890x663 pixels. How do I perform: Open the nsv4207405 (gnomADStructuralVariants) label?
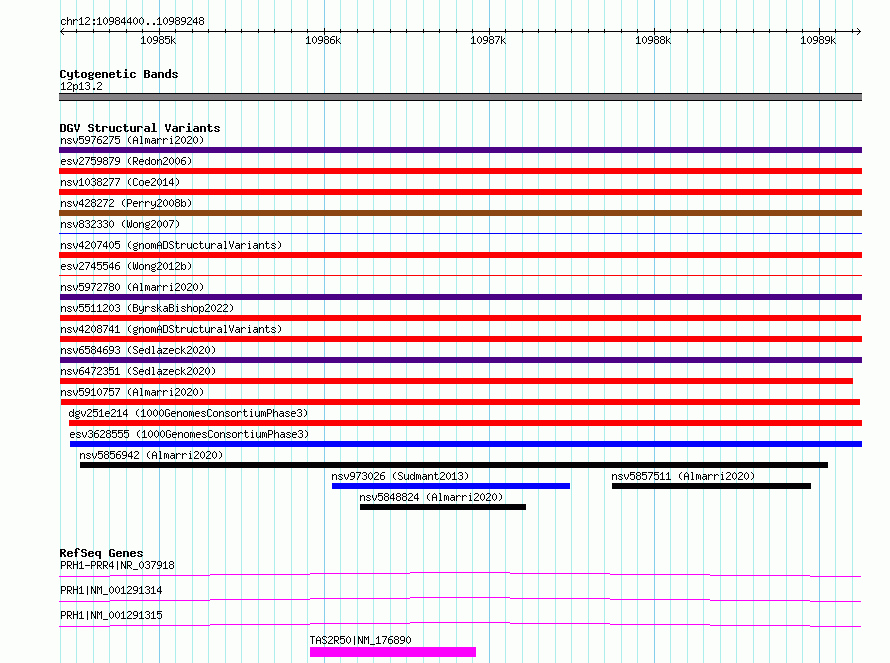tap(171, 245)
